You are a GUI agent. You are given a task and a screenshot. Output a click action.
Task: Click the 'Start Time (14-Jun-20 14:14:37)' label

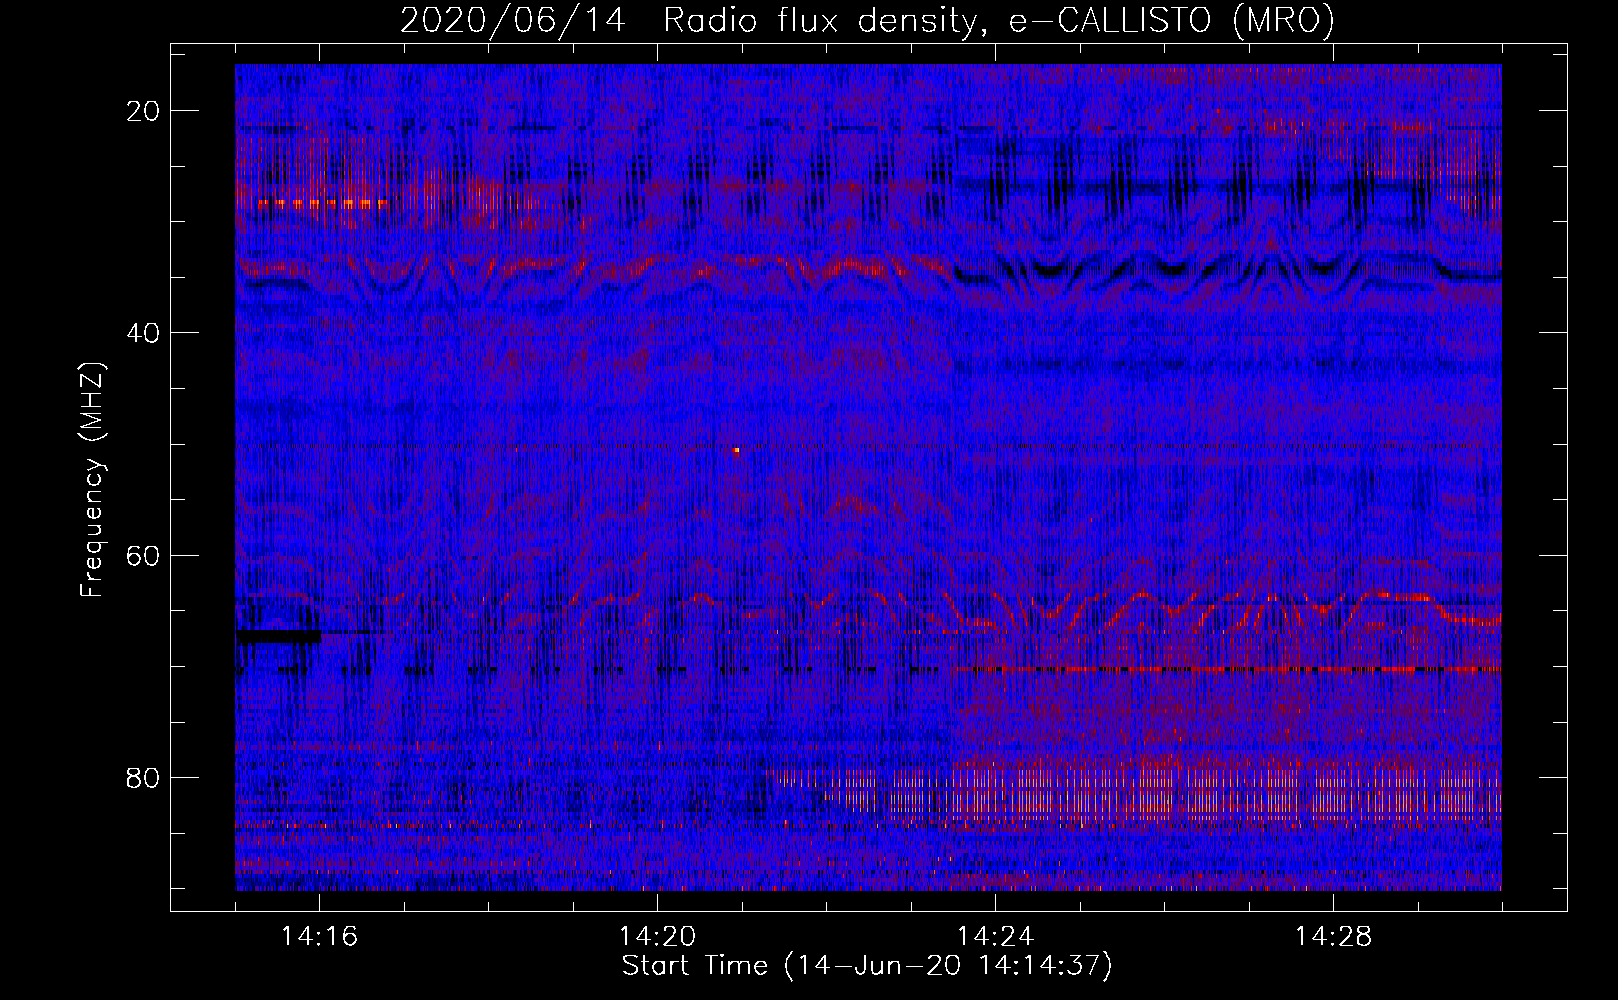(867, 966)
